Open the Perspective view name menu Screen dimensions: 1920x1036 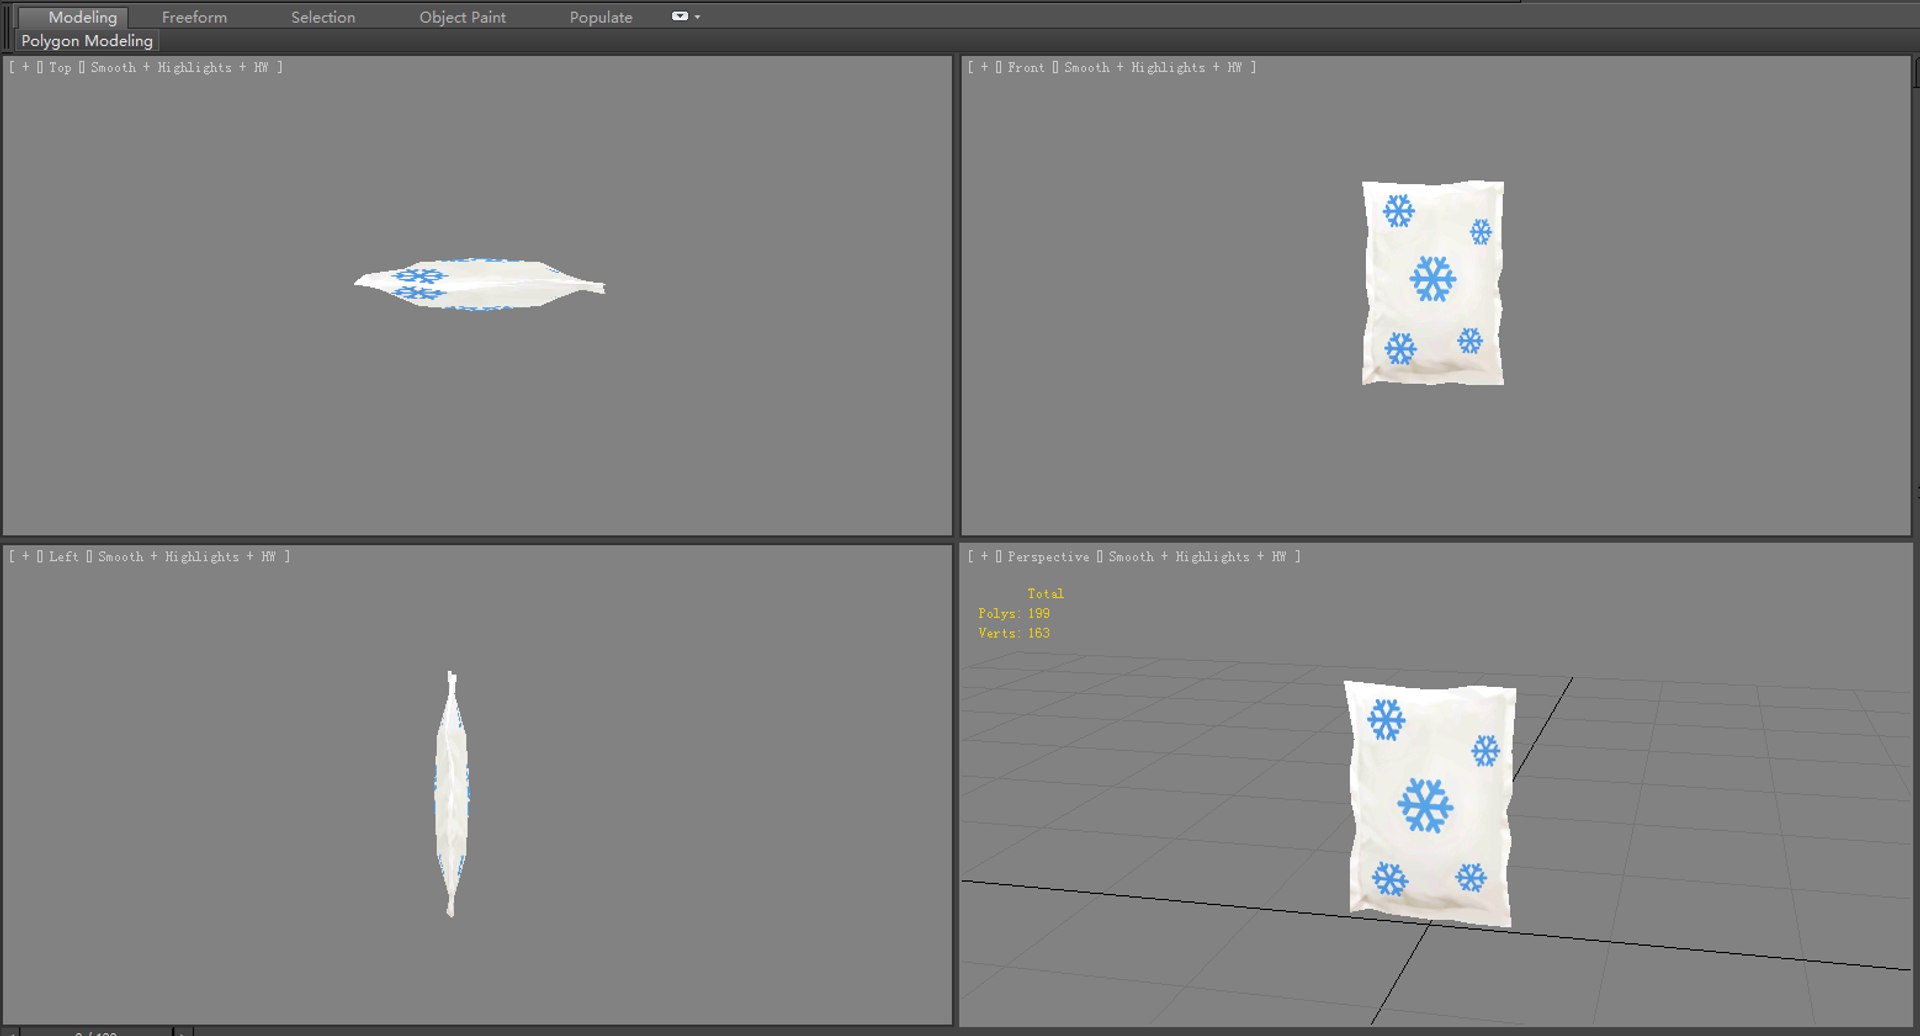click(1048, 556)
